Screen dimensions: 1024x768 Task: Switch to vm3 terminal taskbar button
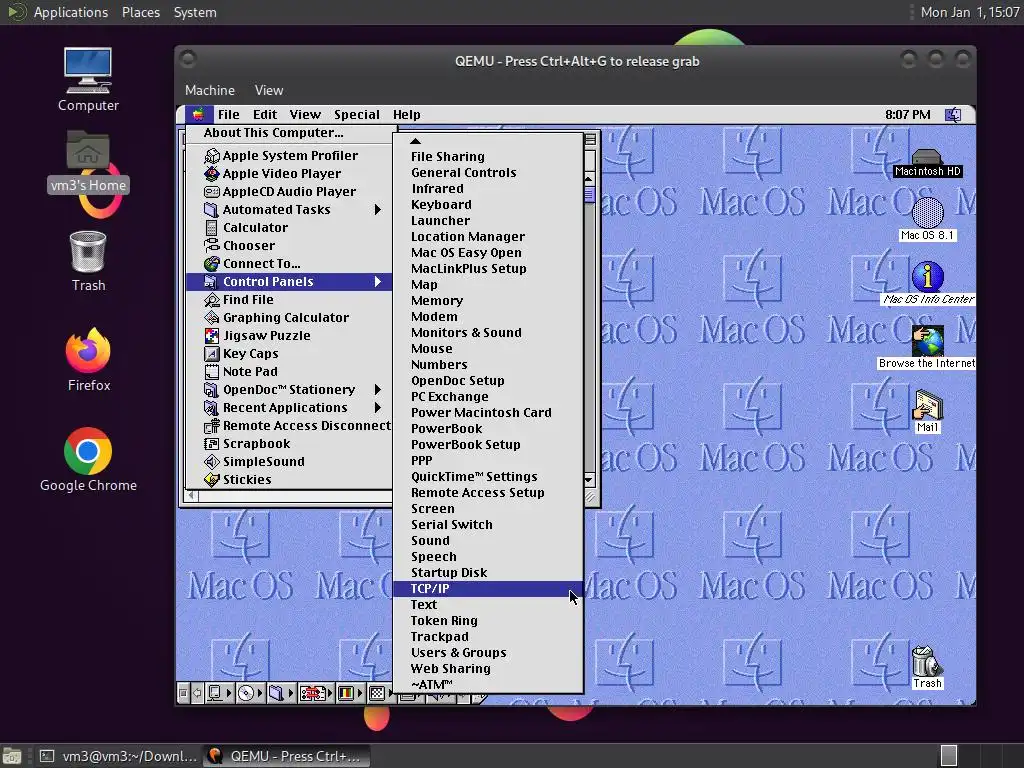click(117, 756)
